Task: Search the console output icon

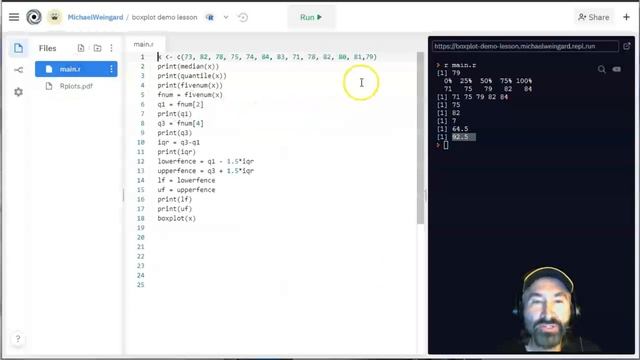Action: 602,69
